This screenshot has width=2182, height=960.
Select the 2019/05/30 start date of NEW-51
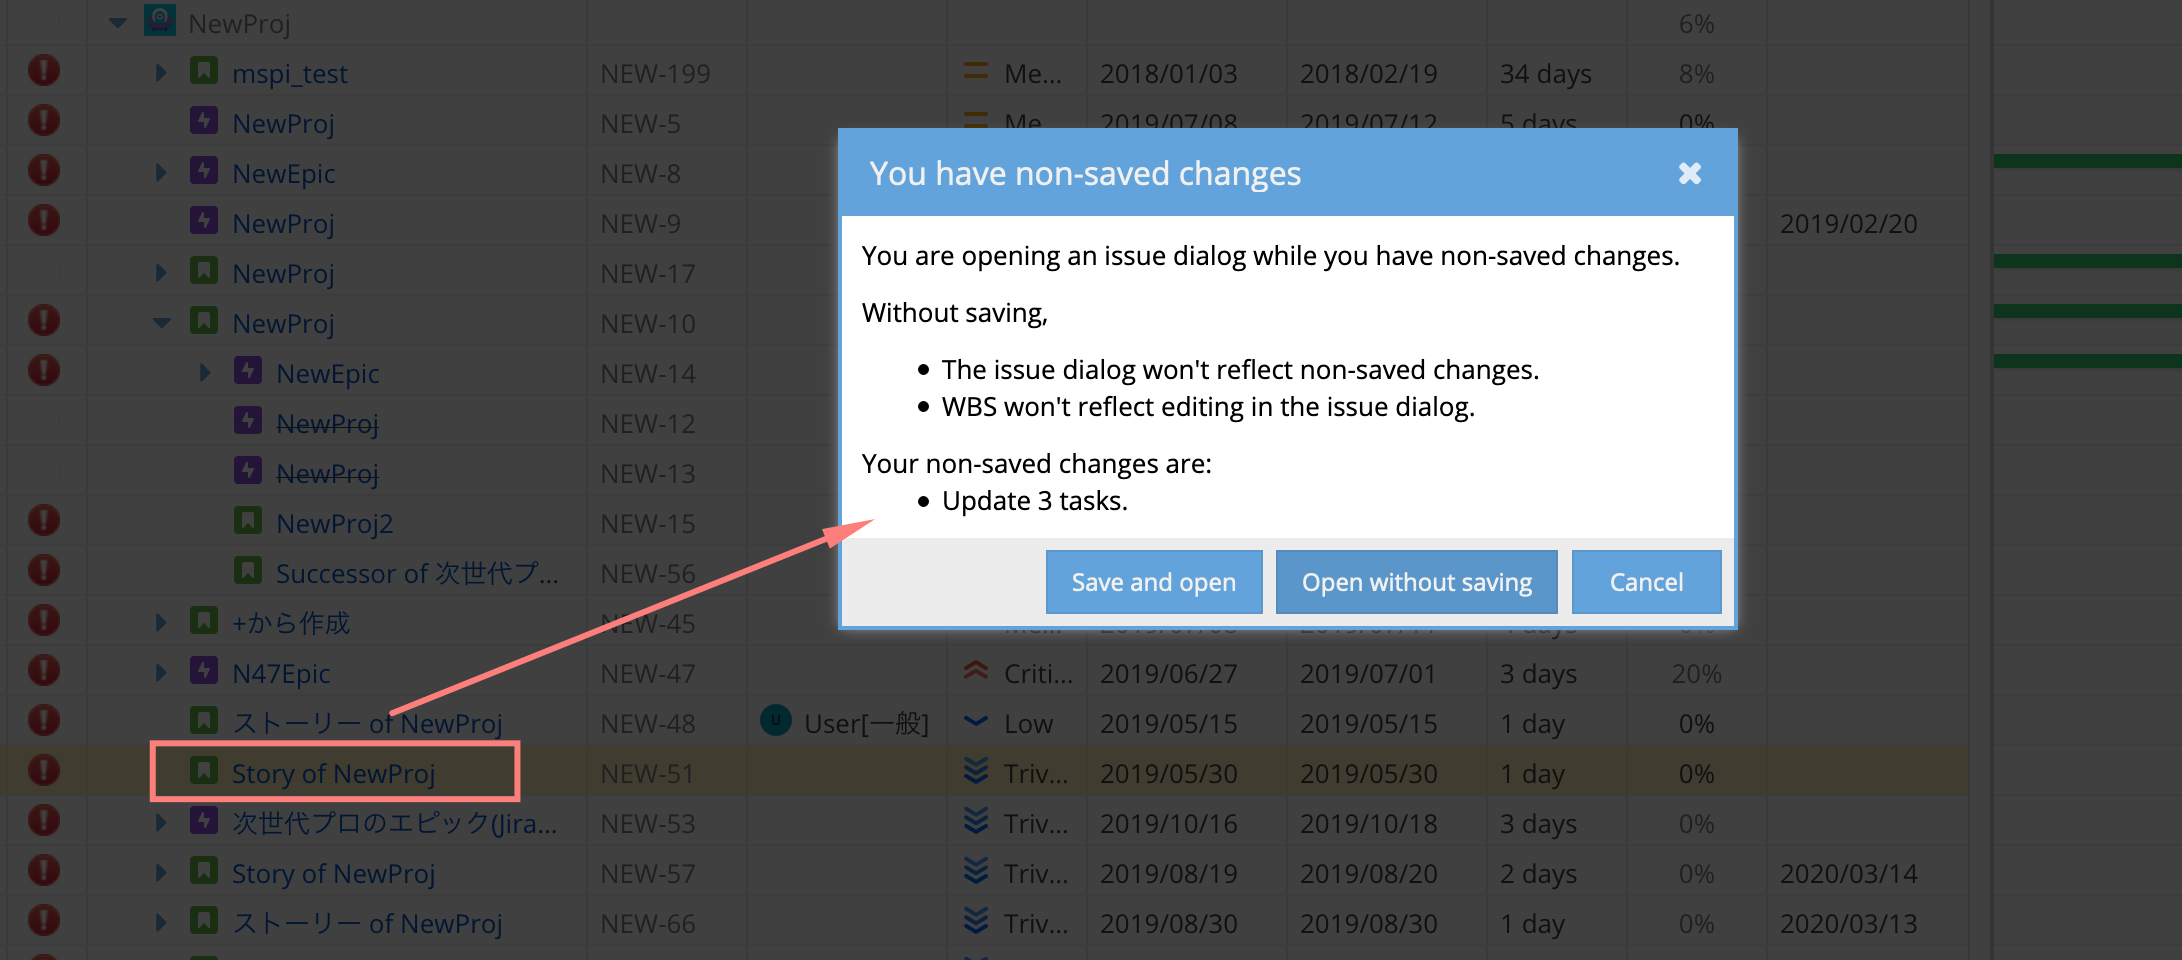click(x=1168, y=773)
